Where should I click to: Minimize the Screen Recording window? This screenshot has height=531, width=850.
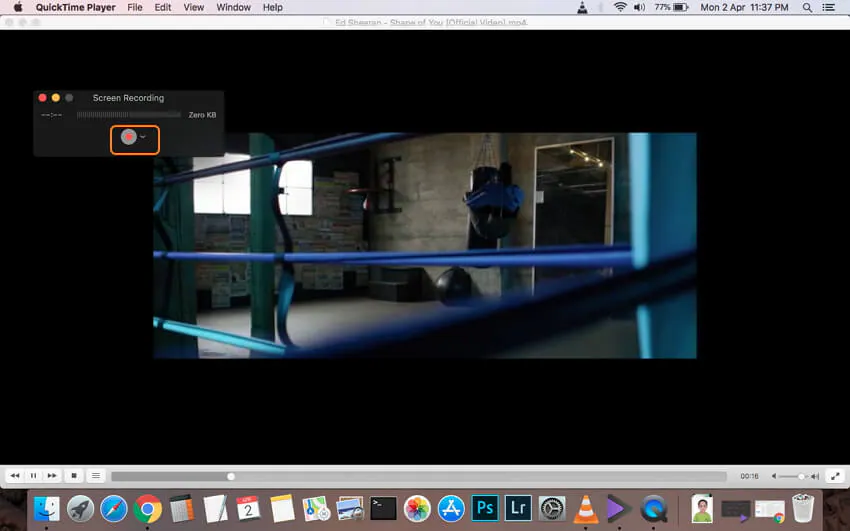click(56, 98)
